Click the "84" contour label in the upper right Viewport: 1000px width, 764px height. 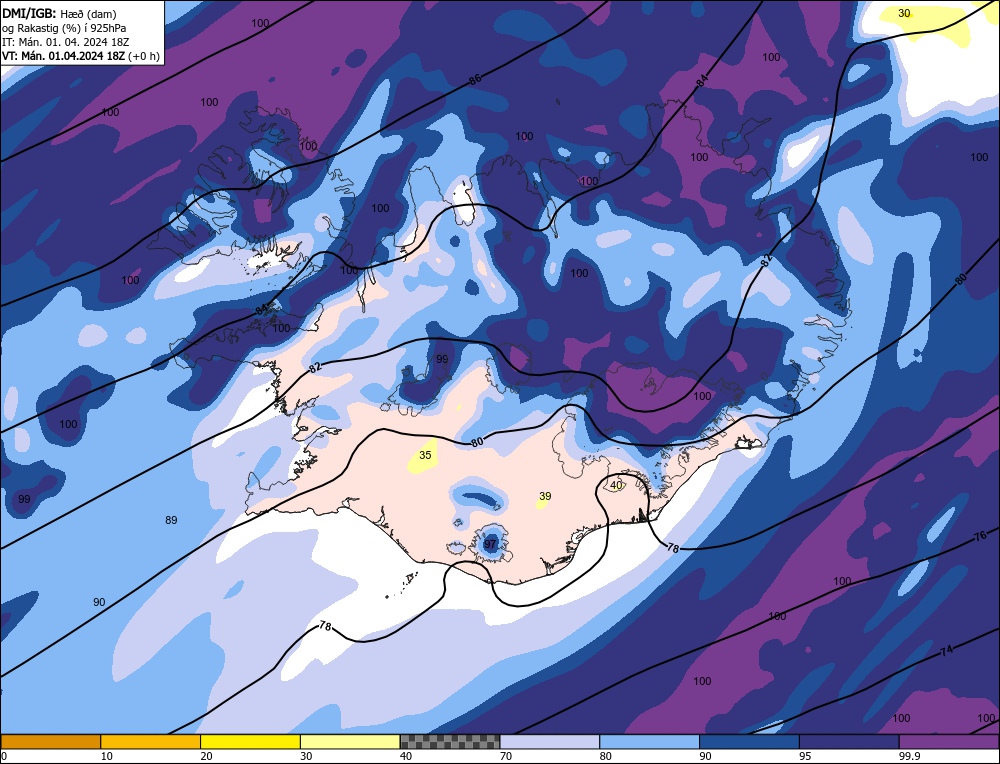tap(702, 81)
